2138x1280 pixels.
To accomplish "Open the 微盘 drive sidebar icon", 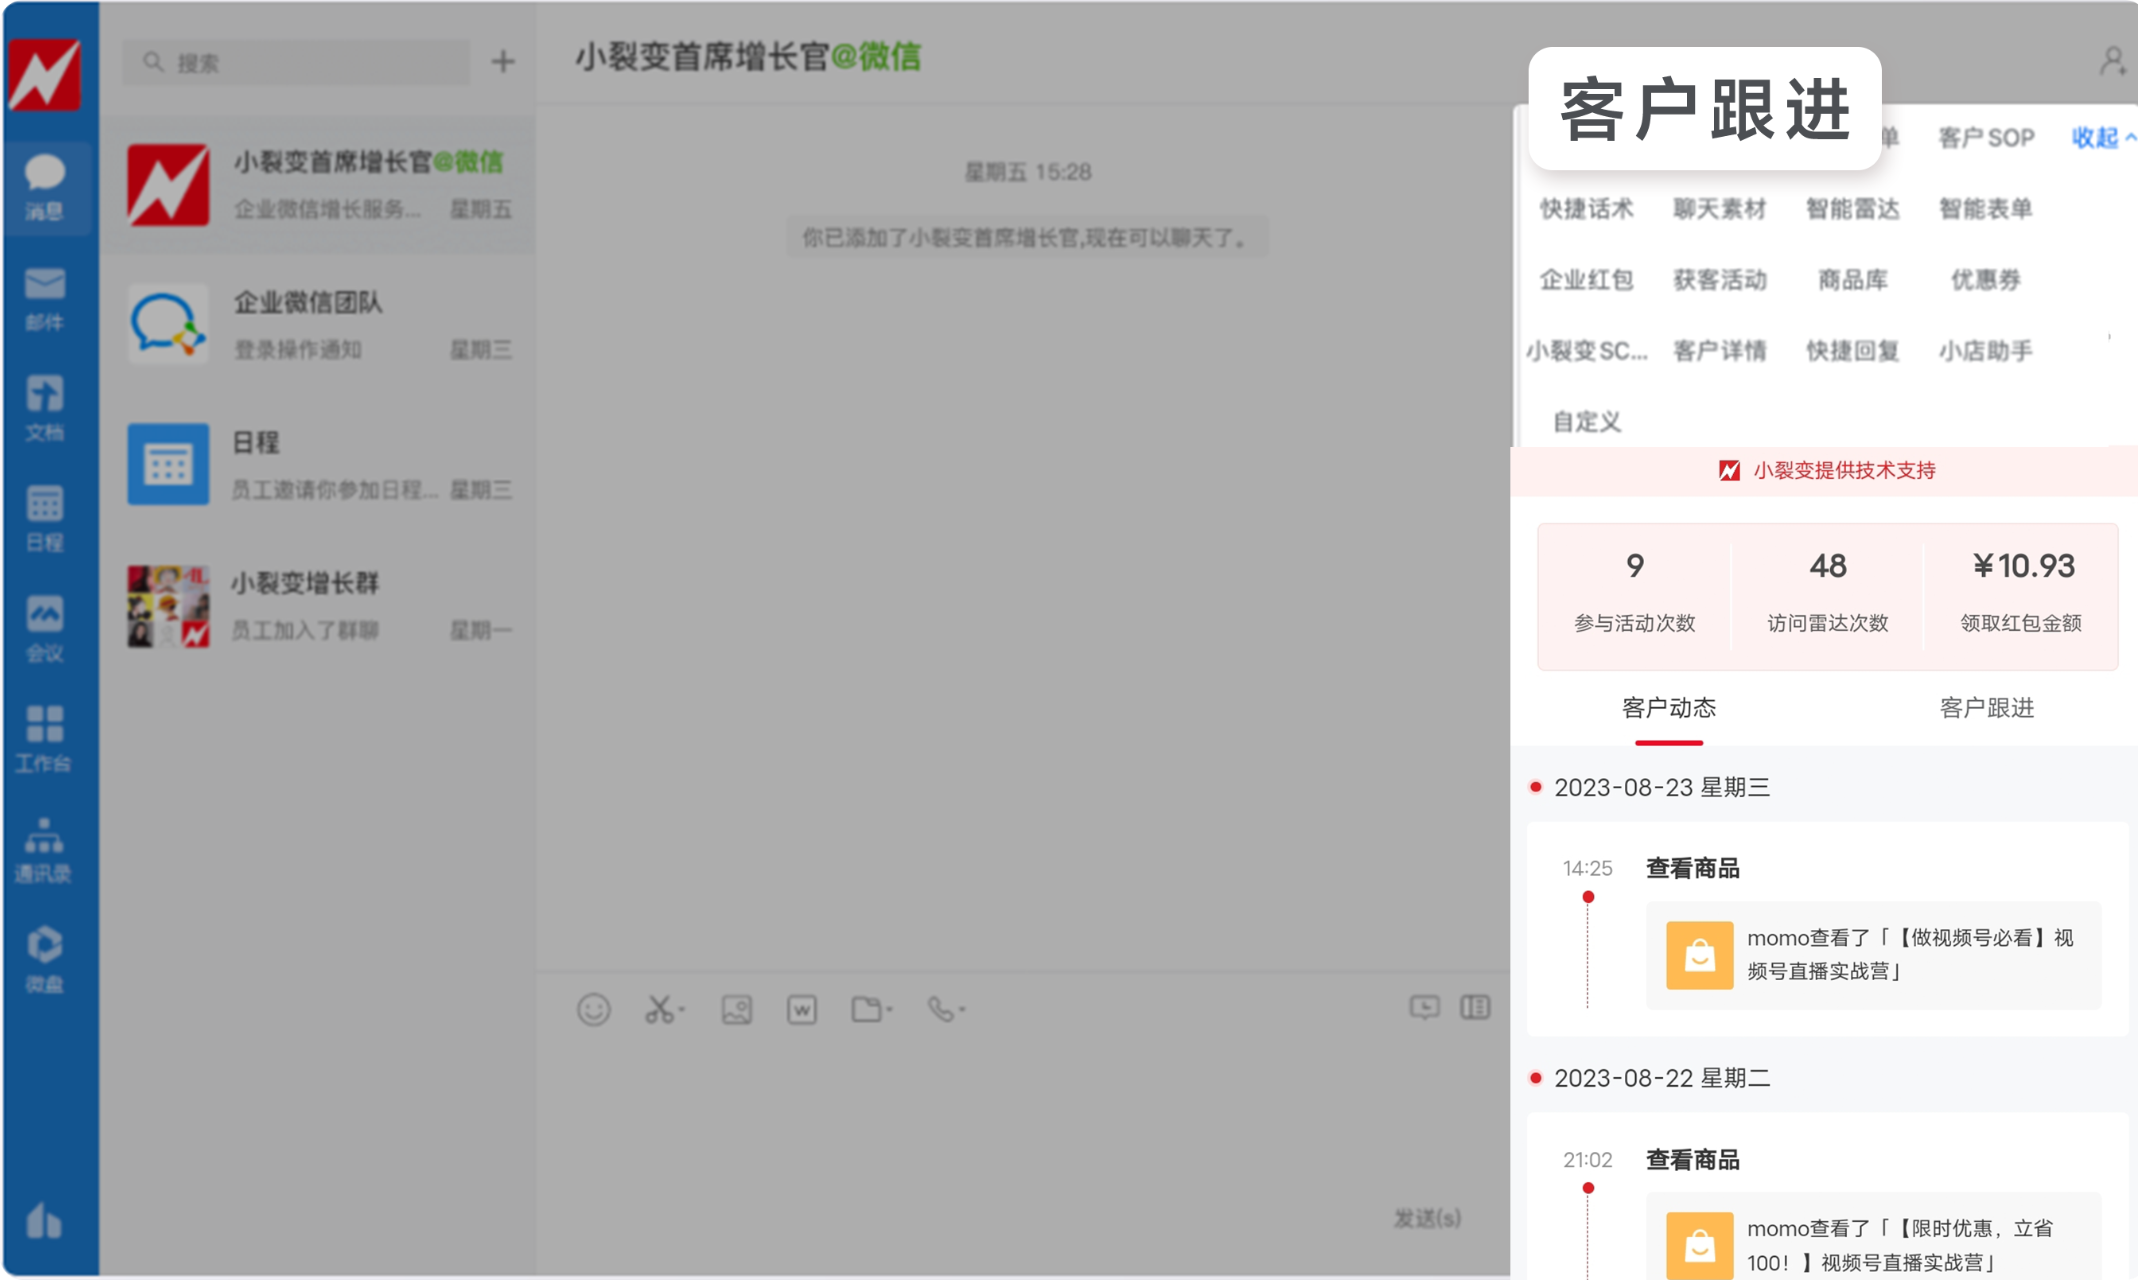I will pos(45,959).
